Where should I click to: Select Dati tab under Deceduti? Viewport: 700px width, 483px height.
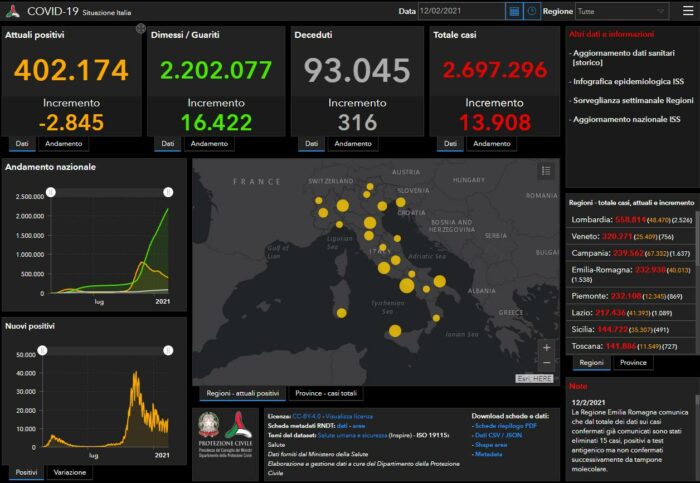[x=312, y=144]
